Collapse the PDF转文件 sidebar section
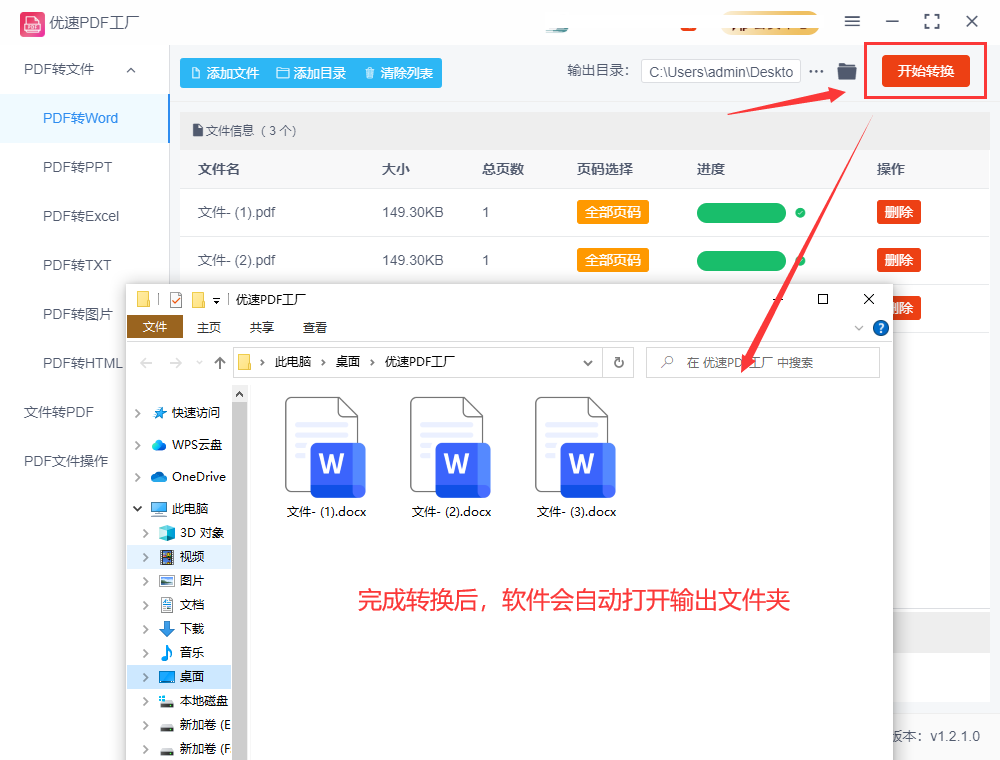This screenshot has width=1000, height=760. 131,70
